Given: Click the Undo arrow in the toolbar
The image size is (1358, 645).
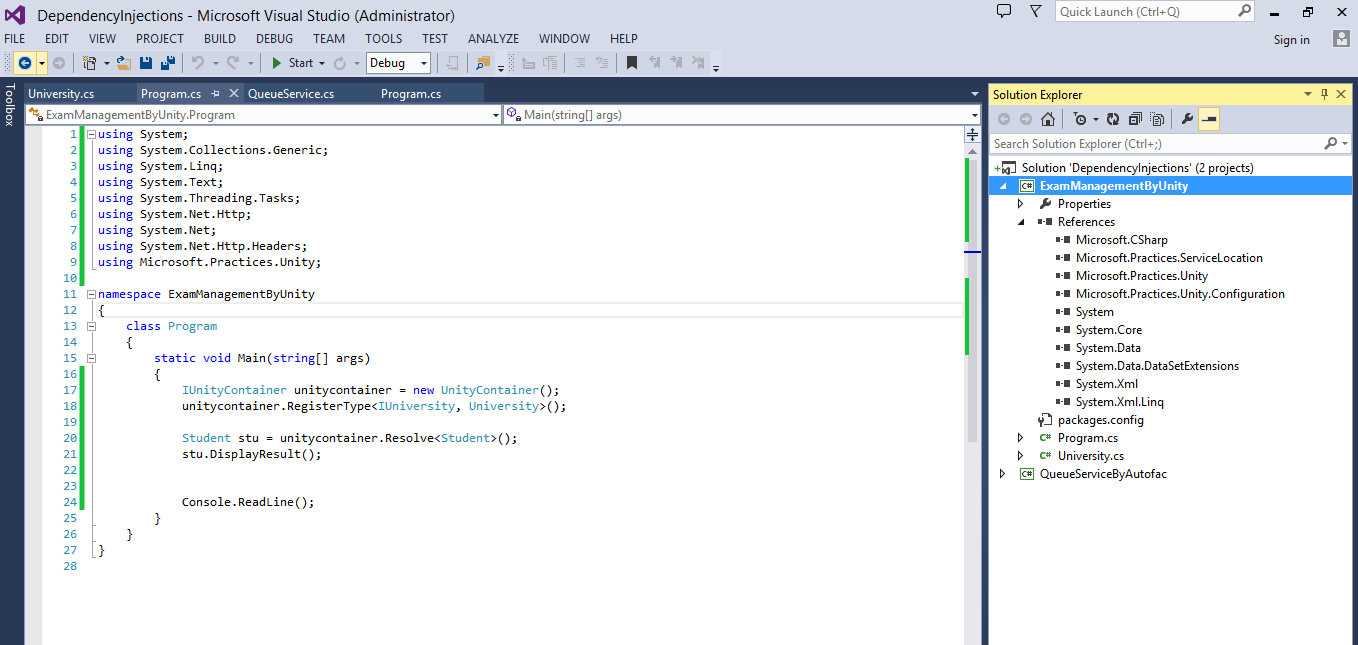Looking at the screenshot, I should (198, 63).
